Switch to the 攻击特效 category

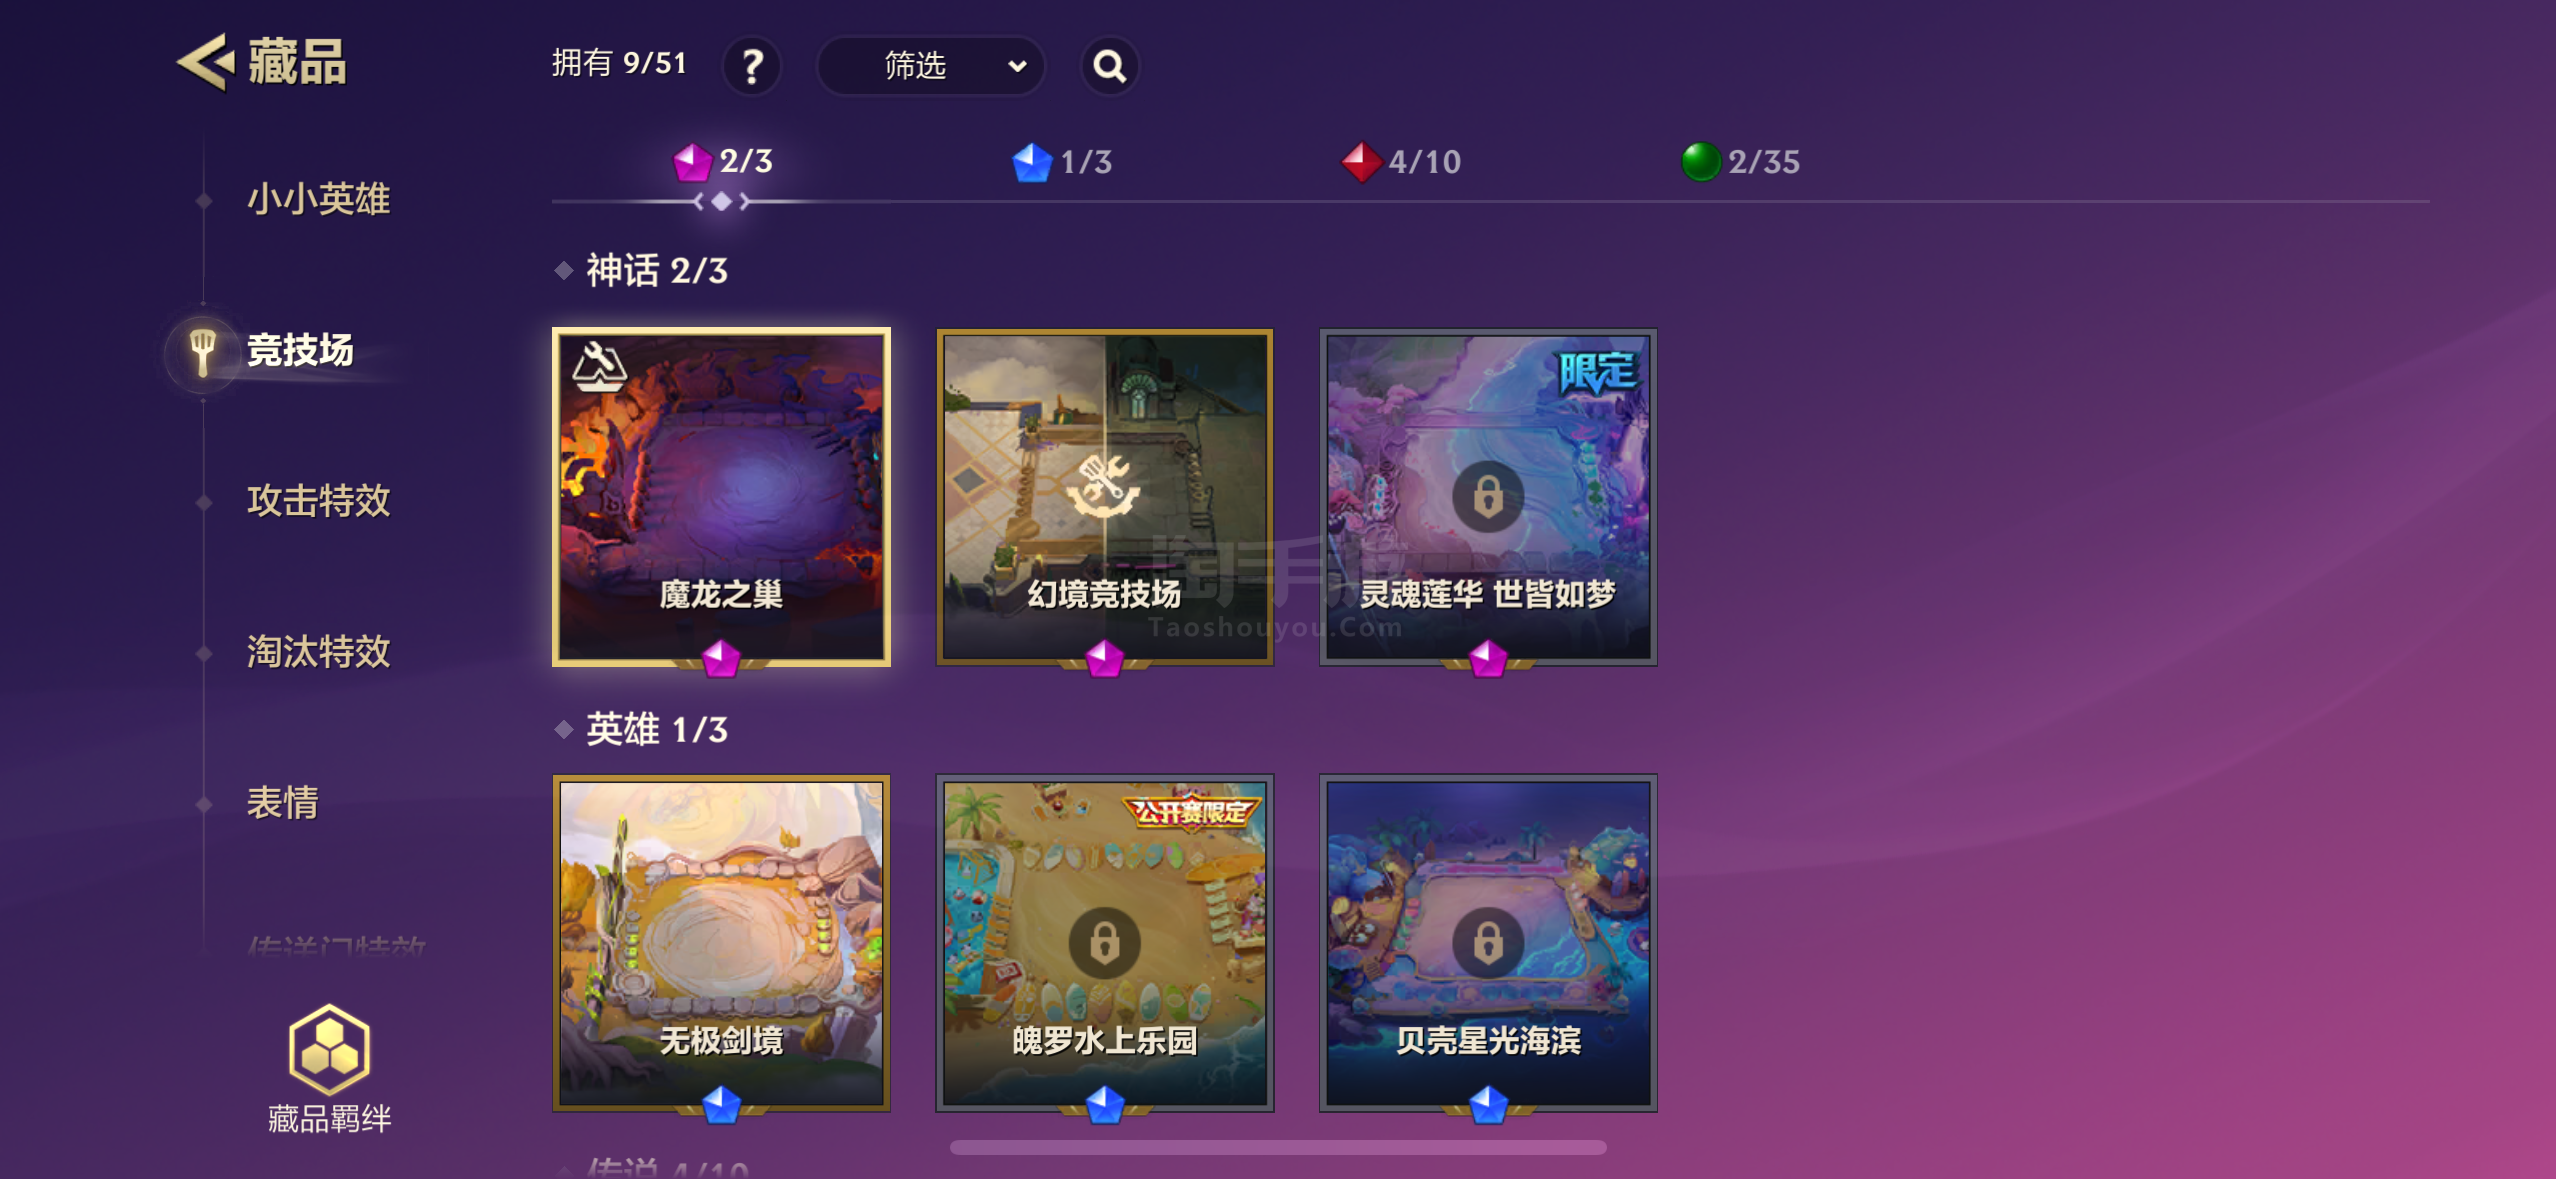[x=318, y=500]
